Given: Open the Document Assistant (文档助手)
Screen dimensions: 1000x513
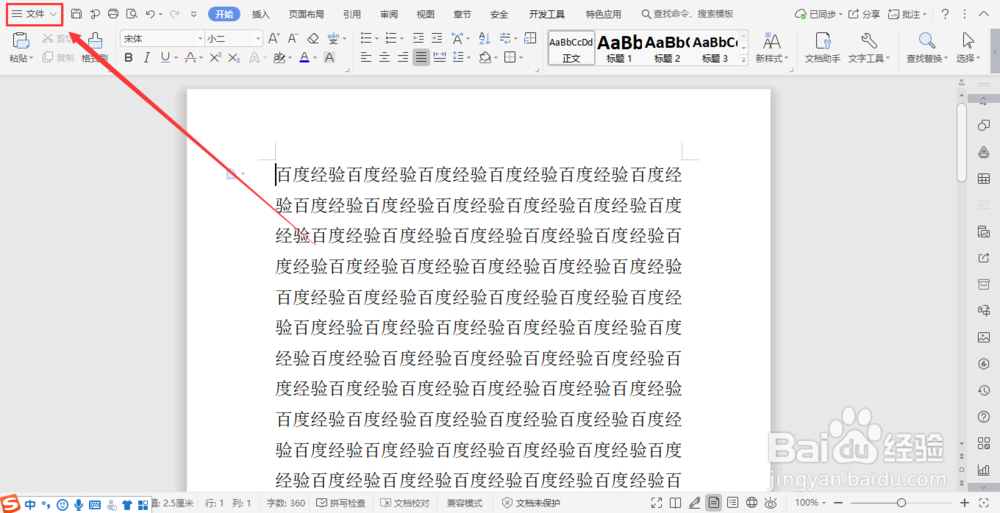Looking at the screenshot, I should click(823, 47).
